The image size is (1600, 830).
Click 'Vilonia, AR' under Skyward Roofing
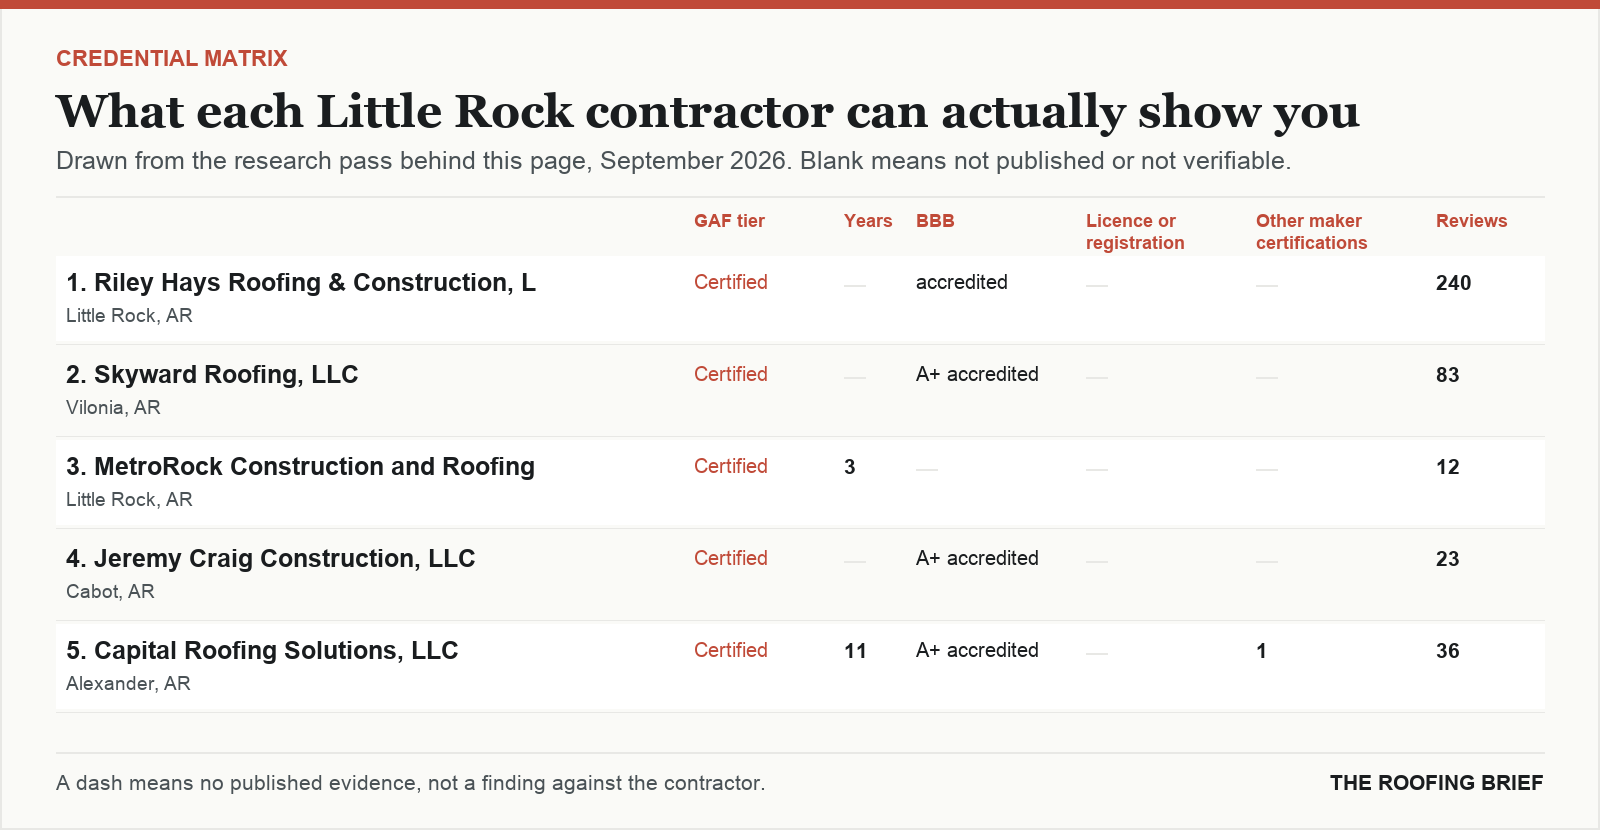click(113, 408)
